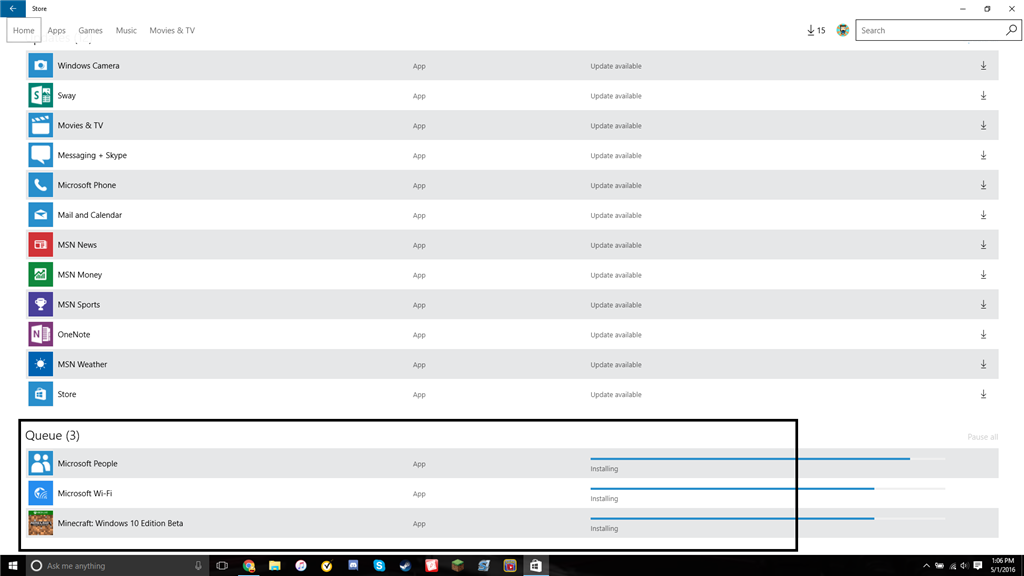Click the MSN Money chart icon
The image size is (1024, 576).
click(x=40, y=275)
